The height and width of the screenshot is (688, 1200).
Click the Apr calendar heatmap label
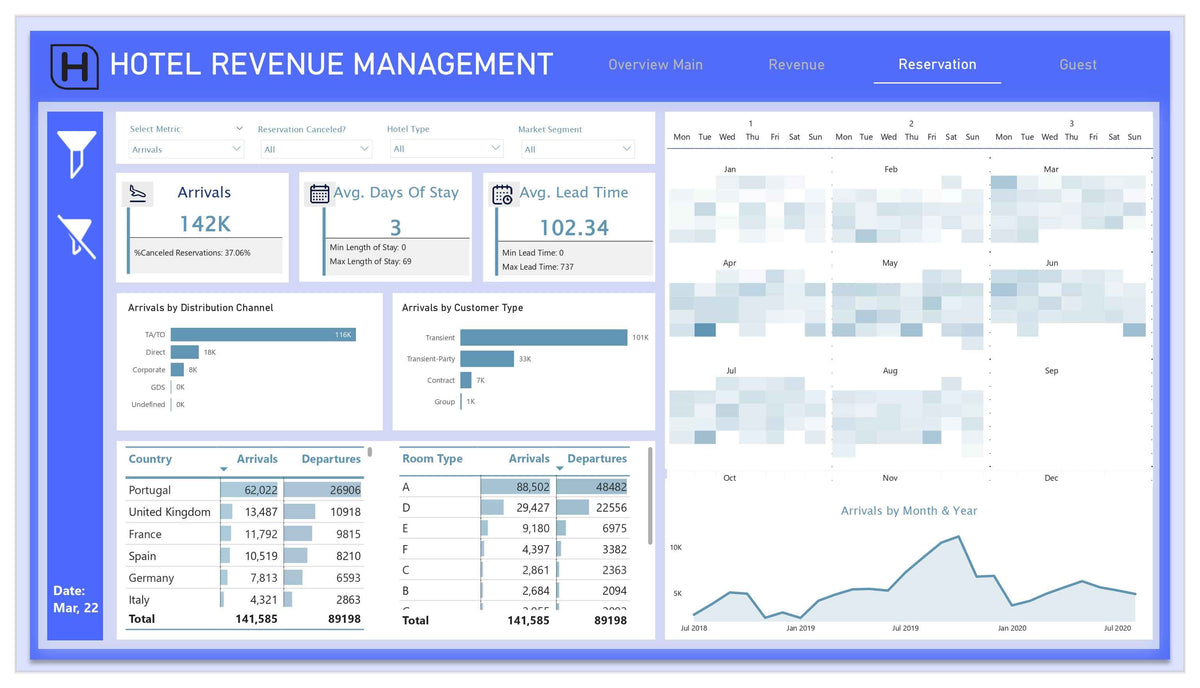click(730, 263)
